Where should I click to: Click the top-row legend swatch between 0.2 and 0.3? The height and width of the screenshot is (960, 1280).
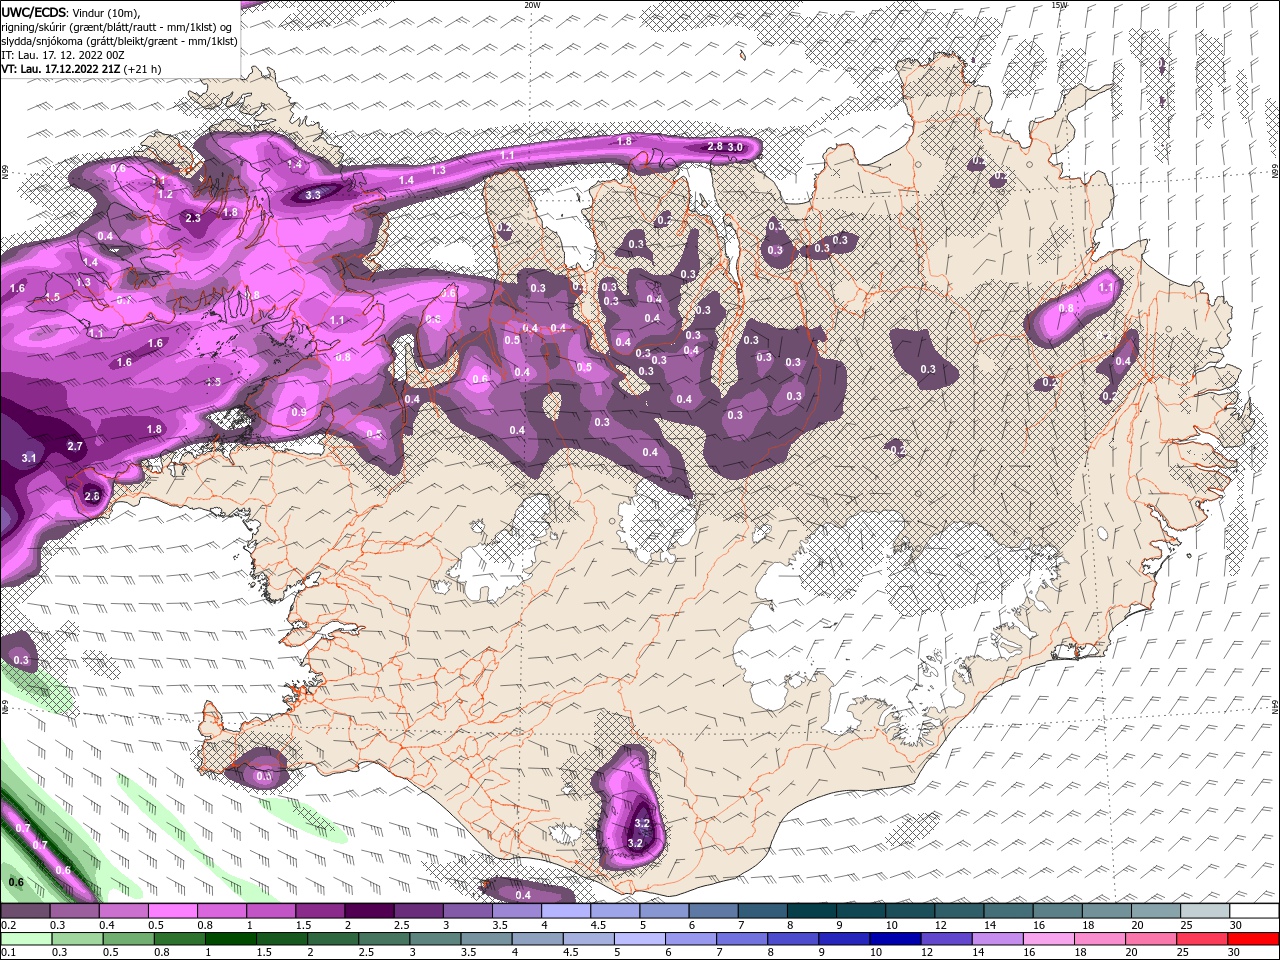click(x=25, y=911)
